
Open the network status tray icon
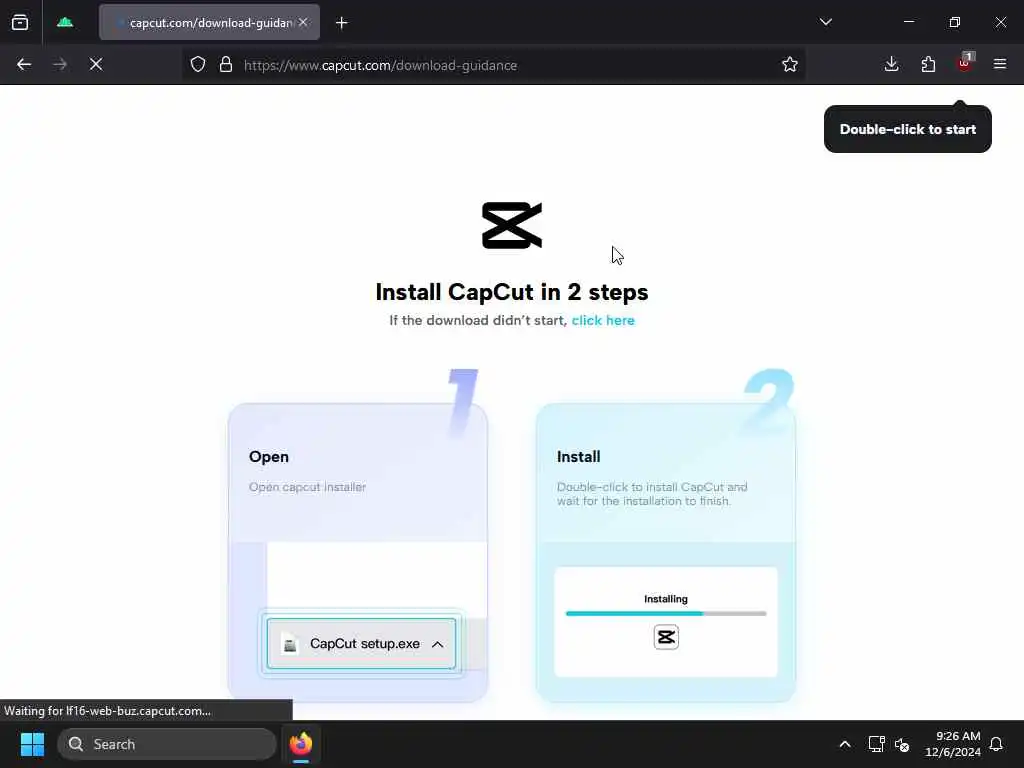click(876, 744)
